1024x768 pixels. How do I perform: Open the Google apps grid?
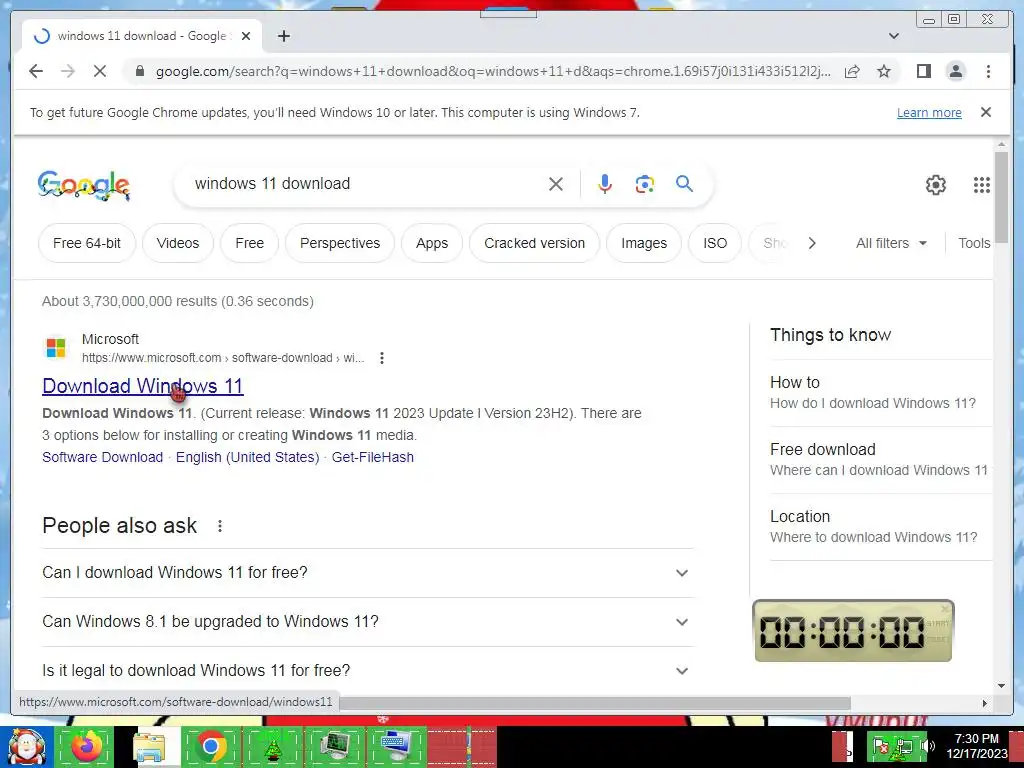coord(982,185)
